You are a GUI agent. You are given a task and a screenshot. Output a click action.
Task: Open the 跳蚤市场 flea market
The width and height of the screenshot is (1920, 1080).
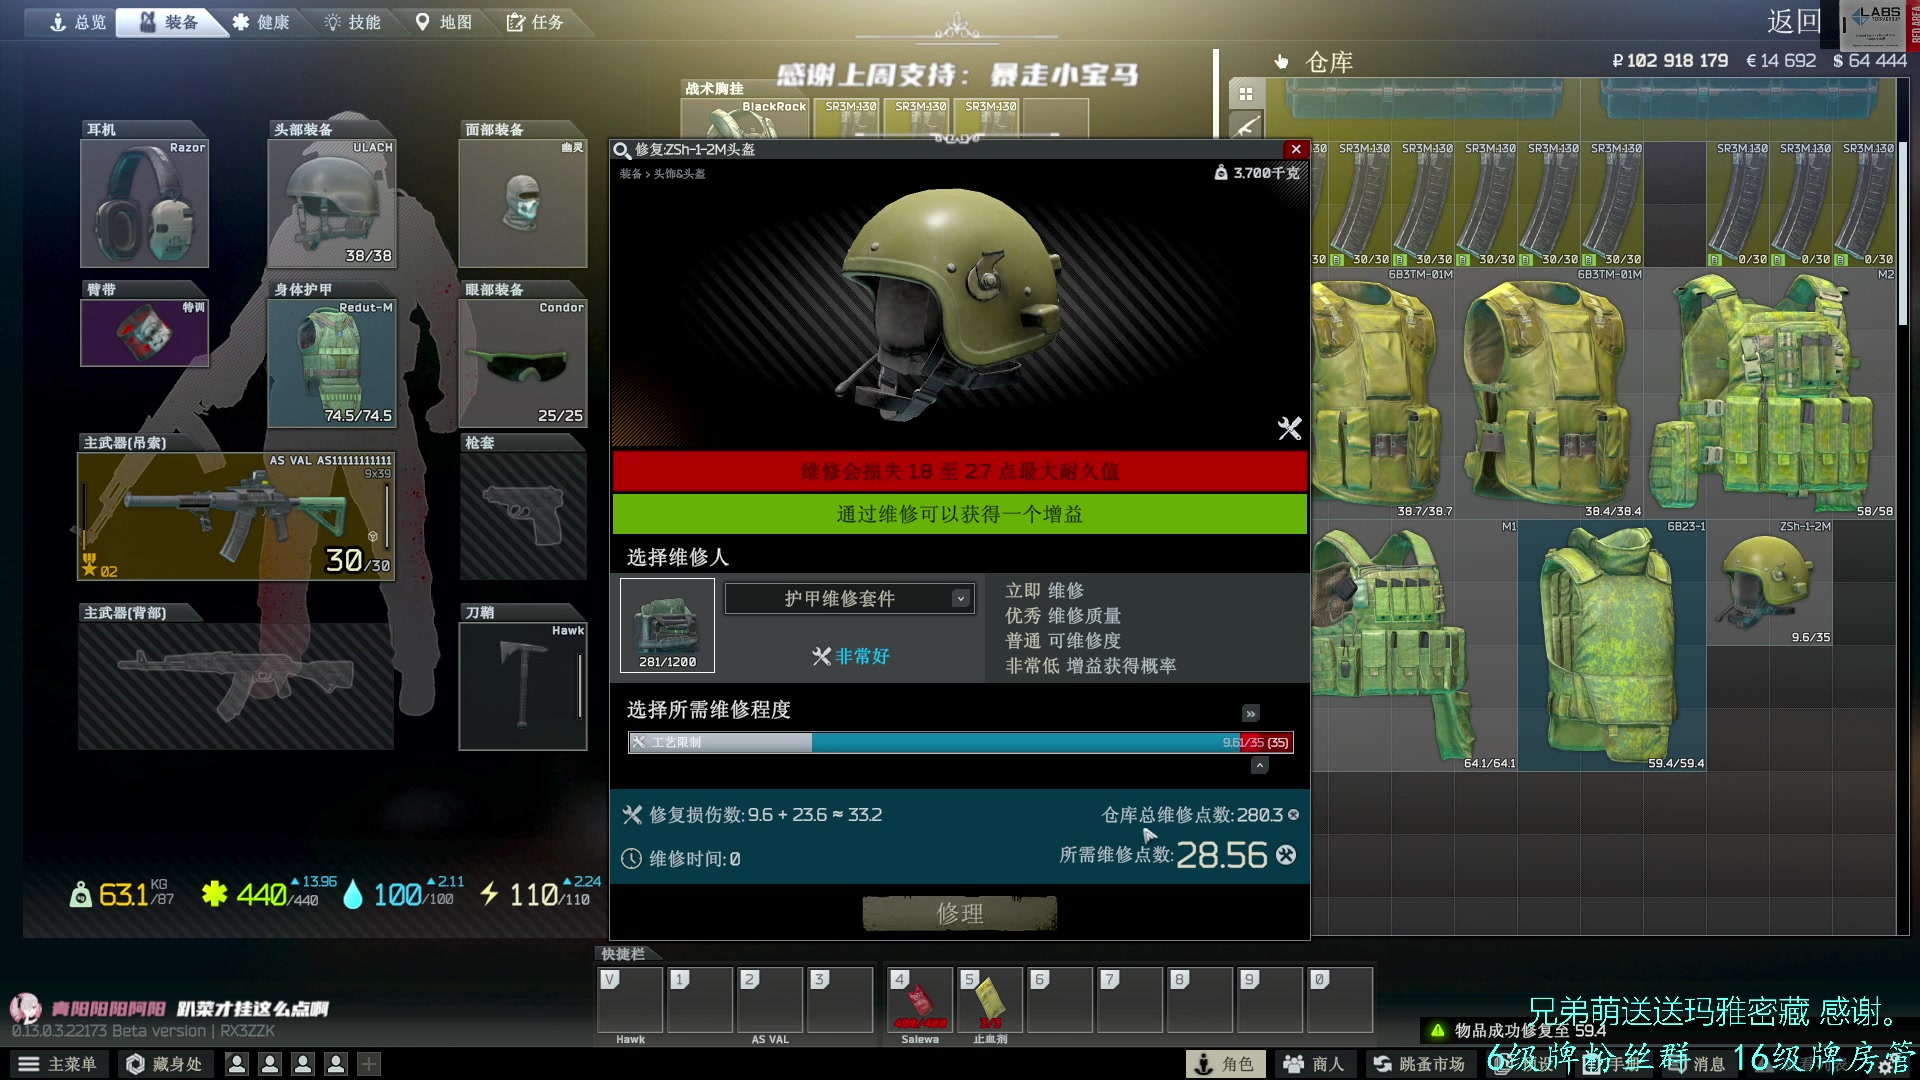point(1419,1064)
